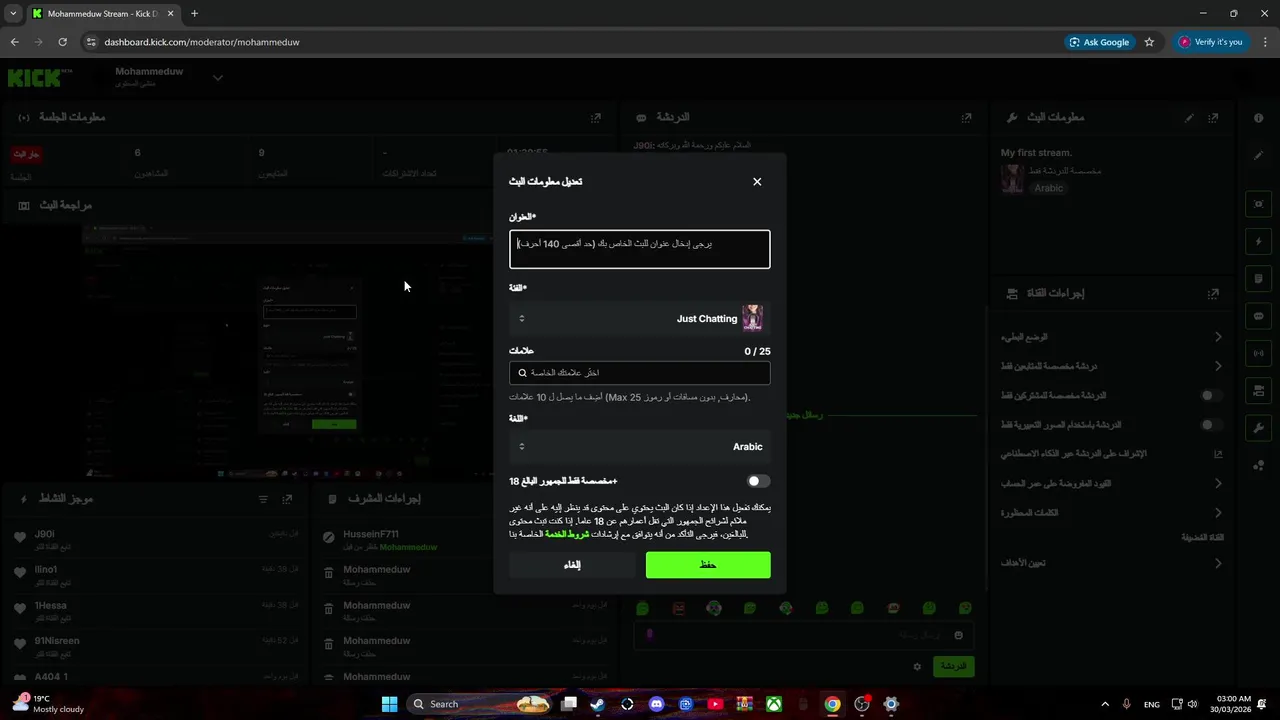Expand the Mohammeduw channel switcher chevron

tap(217, 78)
